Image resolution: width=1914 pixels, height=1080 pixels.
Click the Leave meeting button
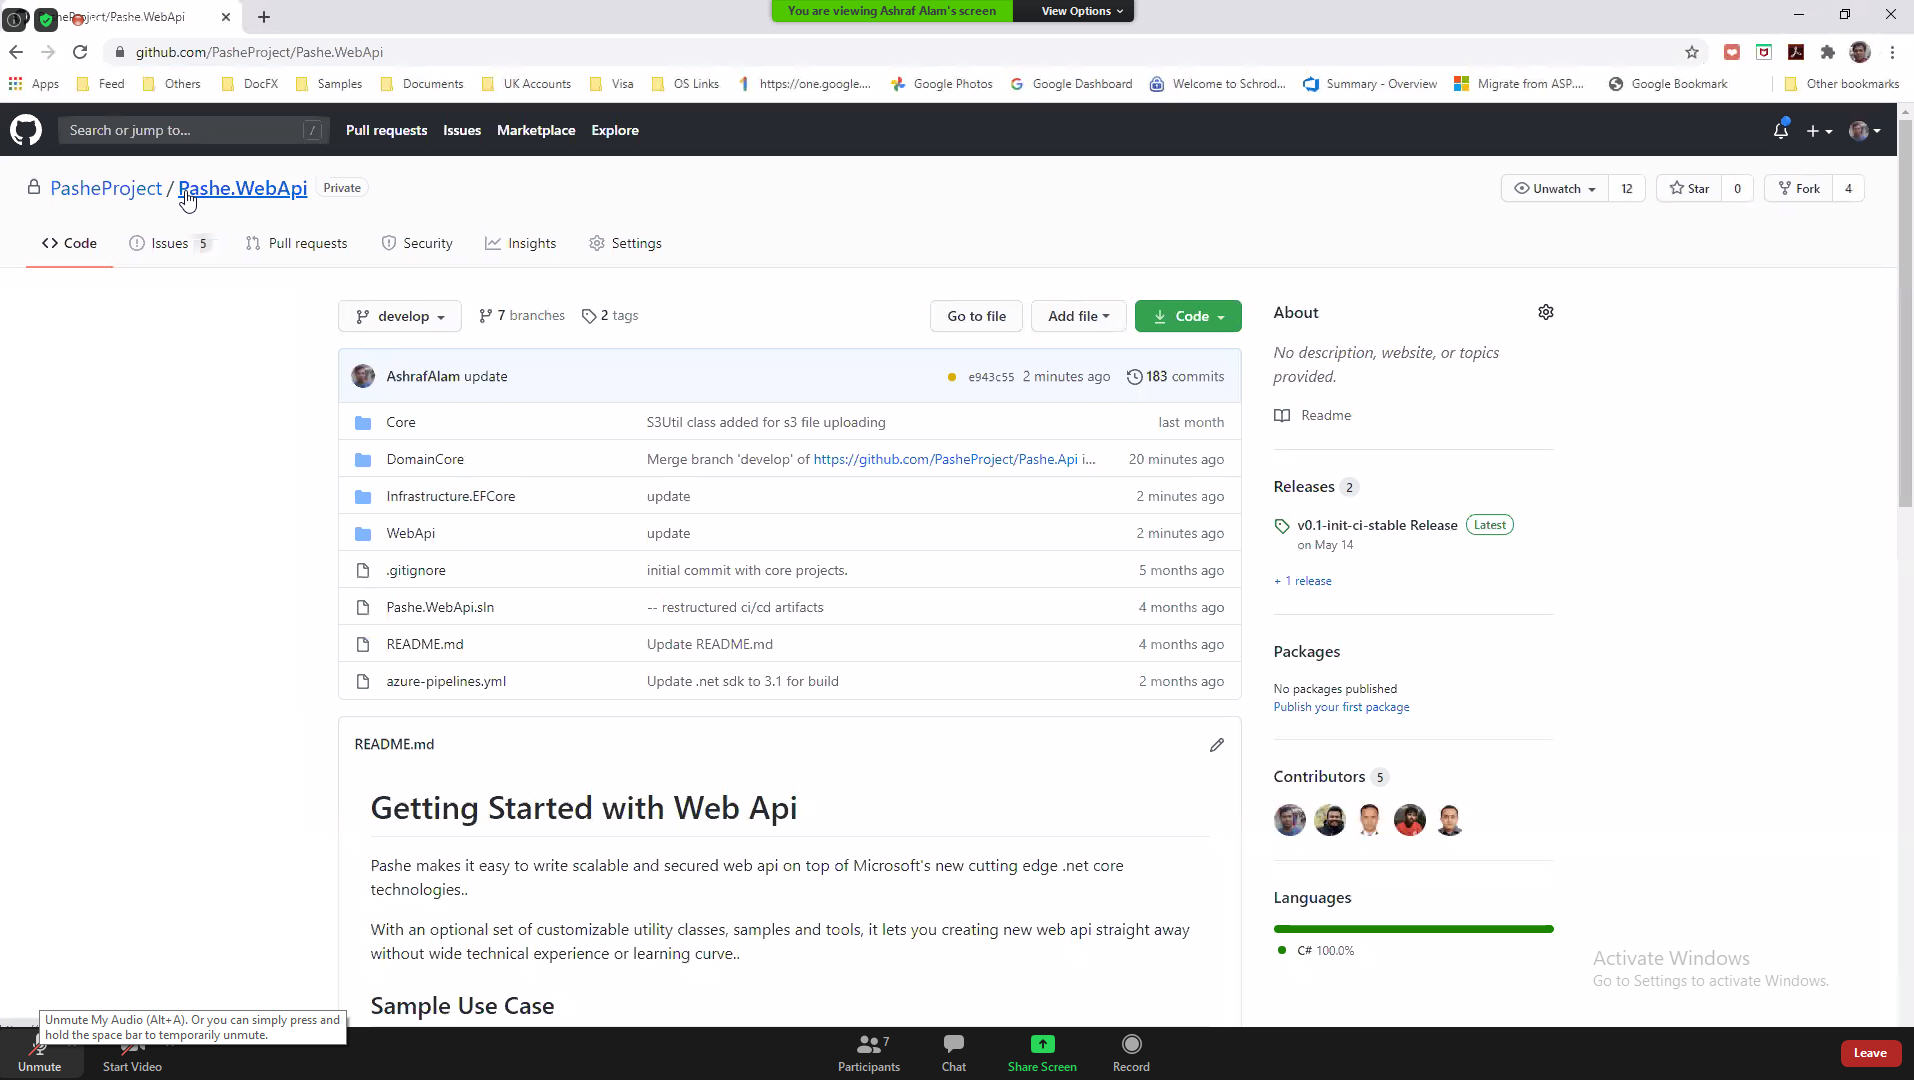(x=1869, y=1053)
